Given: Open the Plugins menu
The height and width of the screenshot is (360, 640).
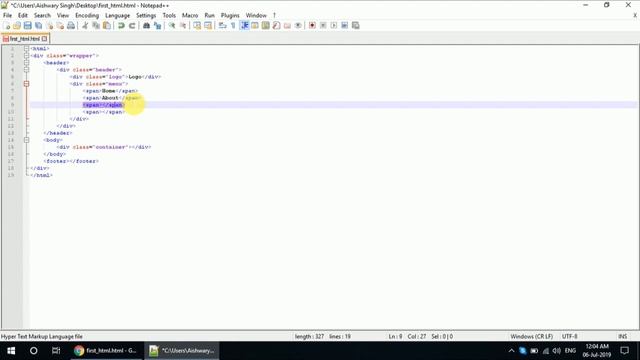Looking at the screenshot, I should tap(230, 16).
